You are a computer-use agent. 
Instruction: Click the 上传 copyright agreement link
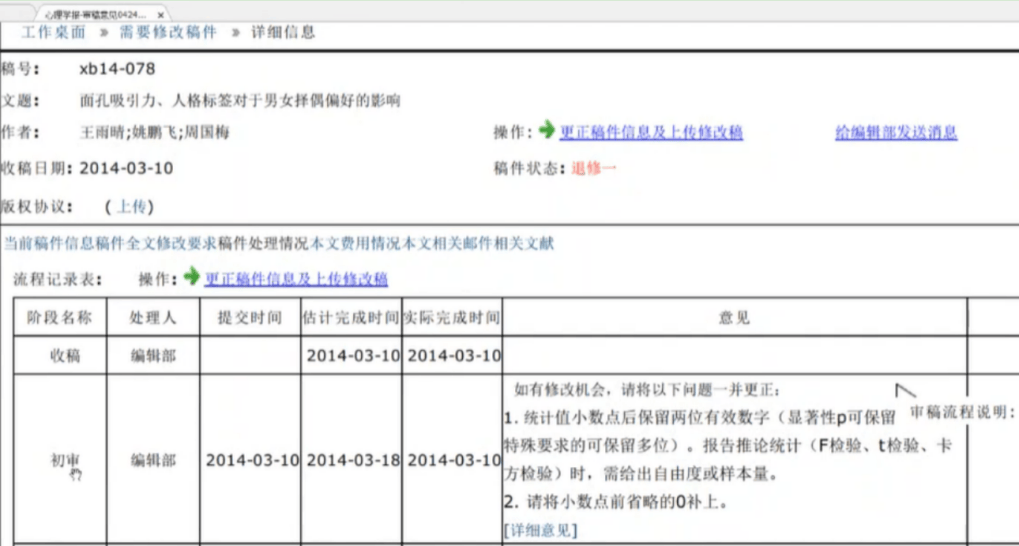(131, 206)
